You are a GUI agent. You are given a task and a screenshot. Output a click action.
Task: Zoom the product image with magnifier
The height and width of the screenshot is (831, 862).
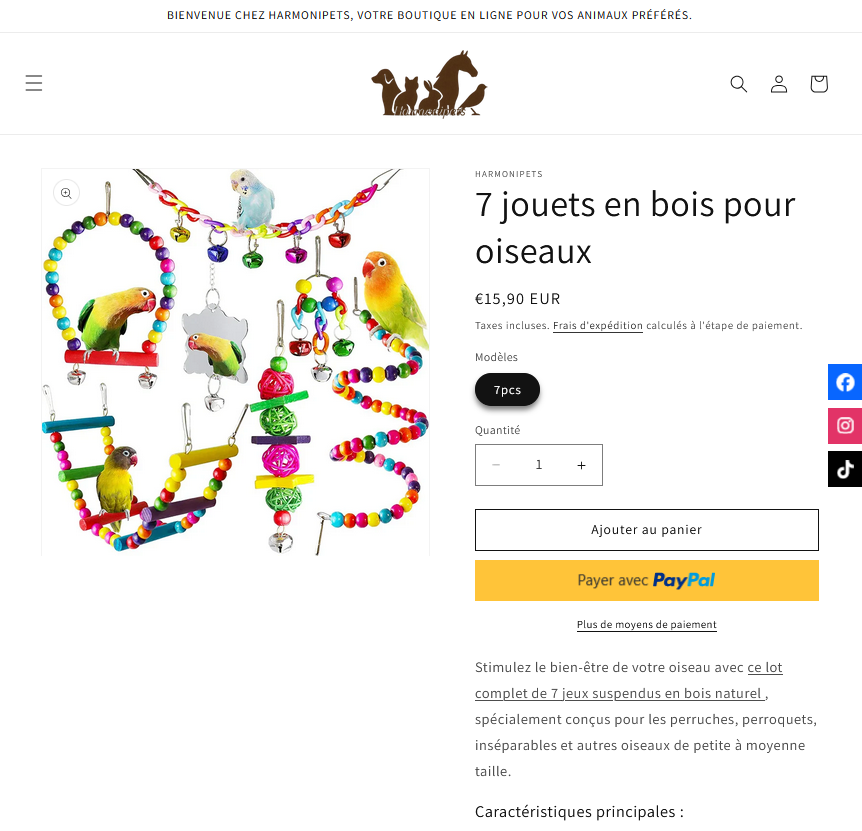[67, 193]
